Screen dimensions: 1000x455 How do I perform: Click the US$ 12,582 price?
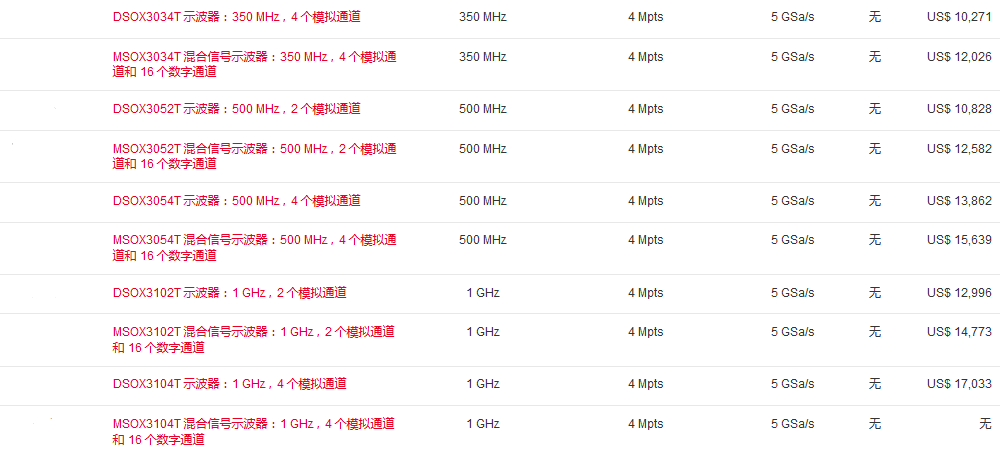[959, 149]
